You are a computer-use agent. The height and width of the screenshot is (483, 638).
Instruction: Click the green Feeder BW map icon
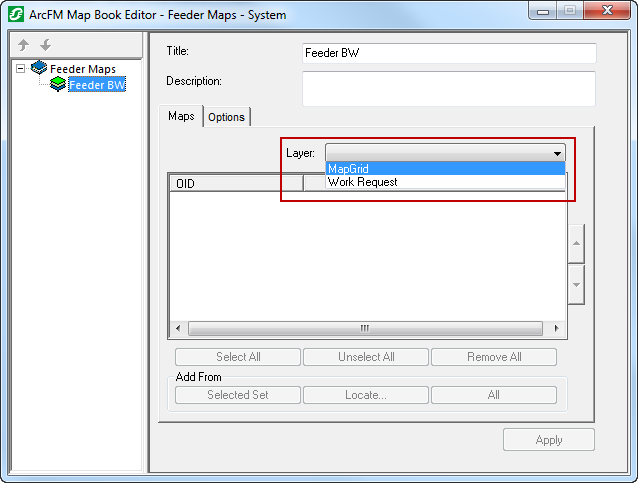(x=58, y=85)
